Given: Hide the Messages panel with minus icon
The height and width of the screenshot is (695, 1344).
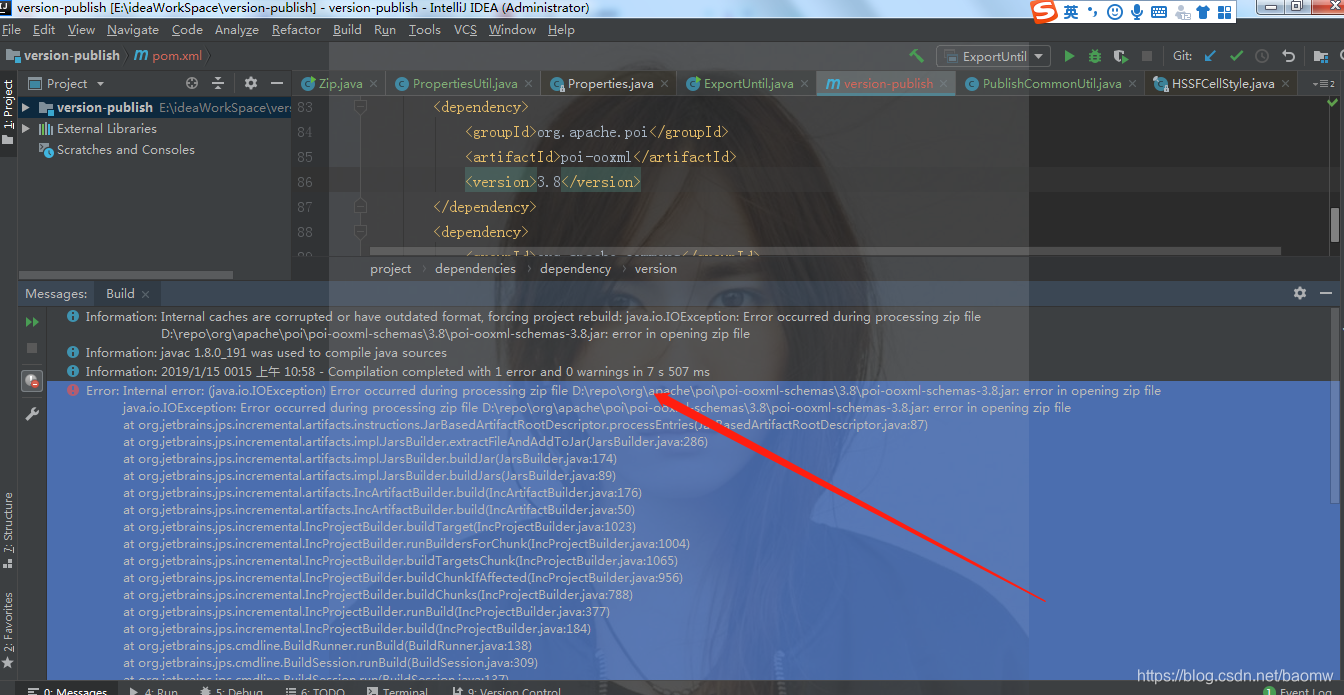Looking at the screenshot, I should (1327, 293).
